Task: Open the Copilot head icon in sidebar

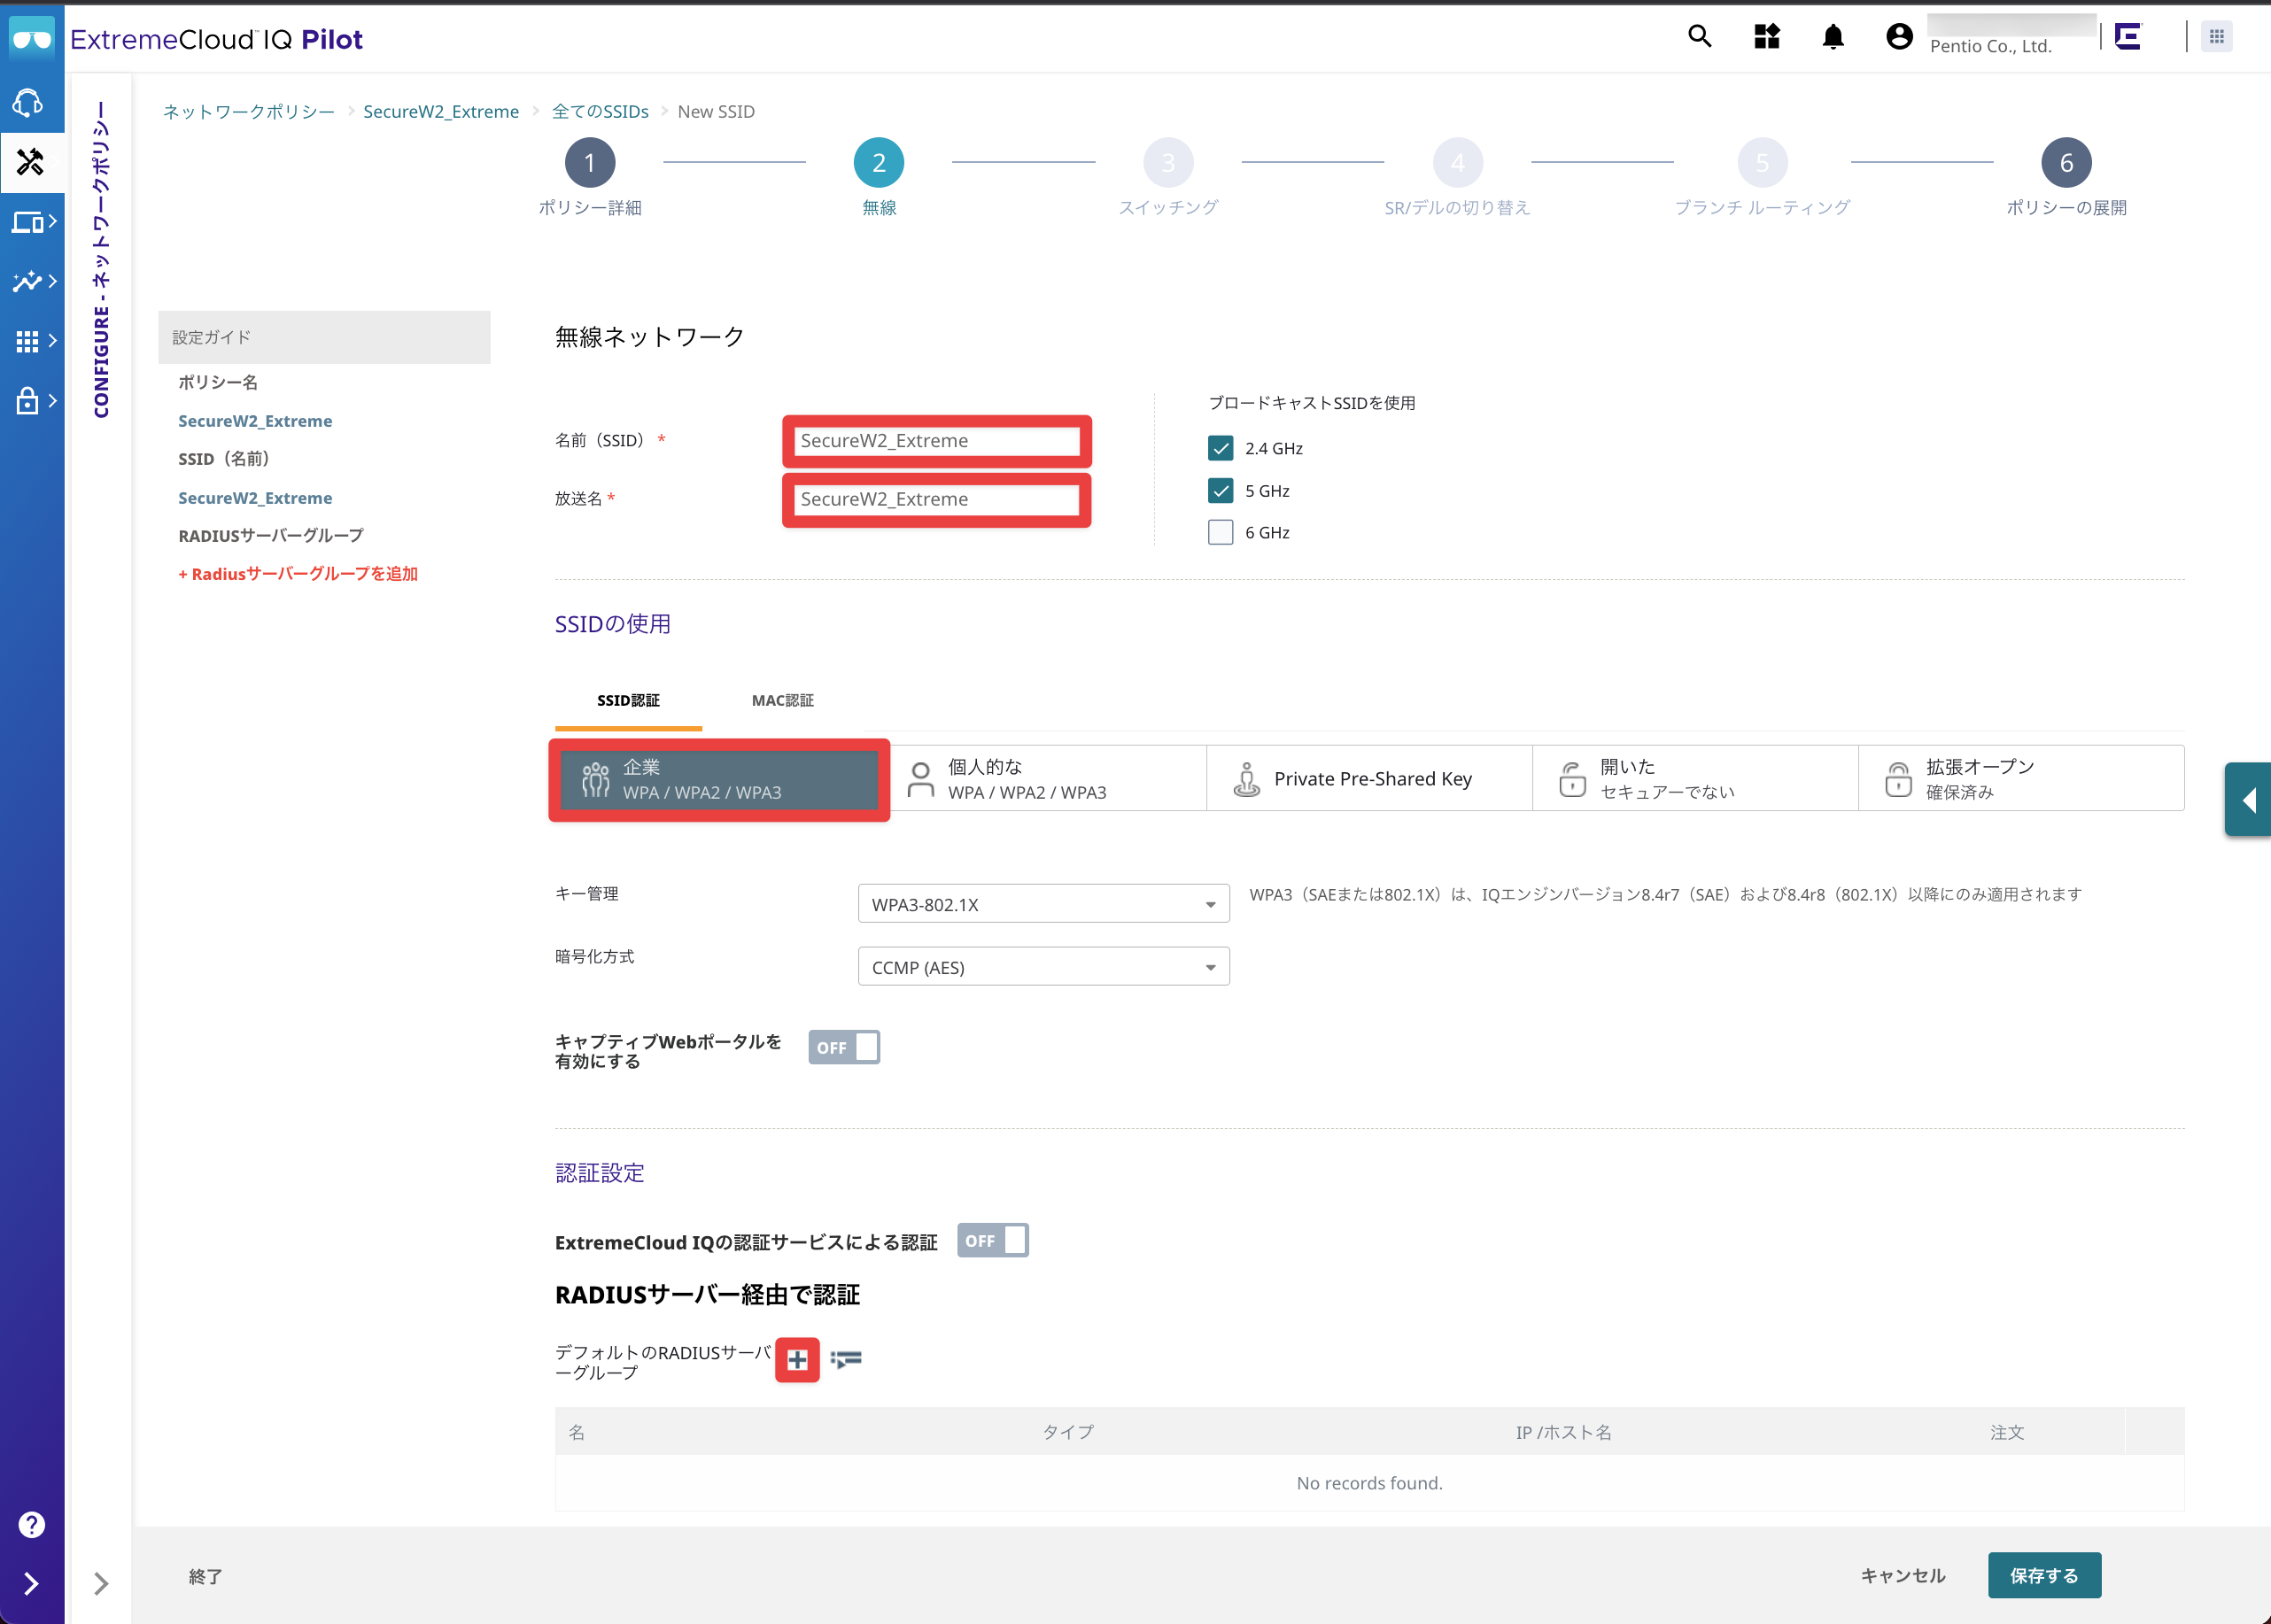Action: point(28,102)
